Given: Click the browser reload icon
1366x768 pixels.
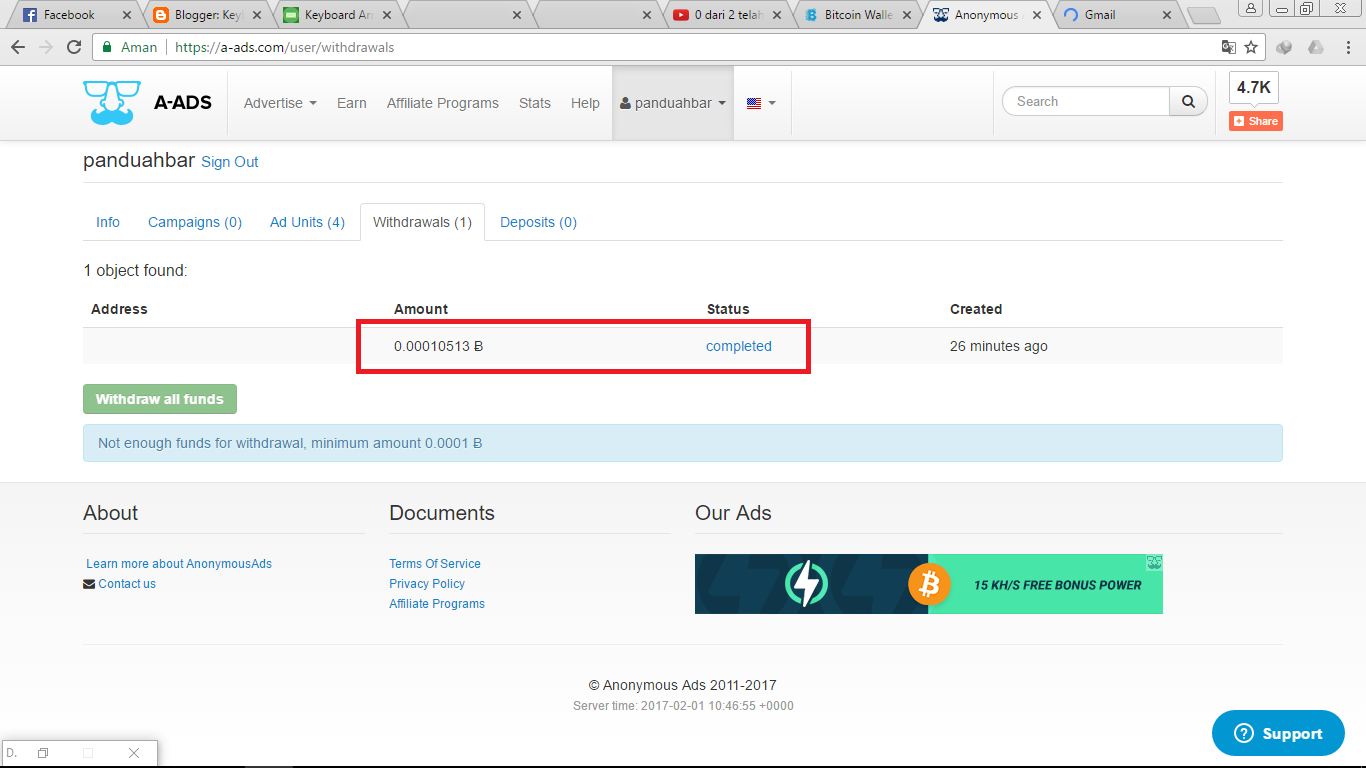Looking at the screenshot, I should [x=73, y=47].
